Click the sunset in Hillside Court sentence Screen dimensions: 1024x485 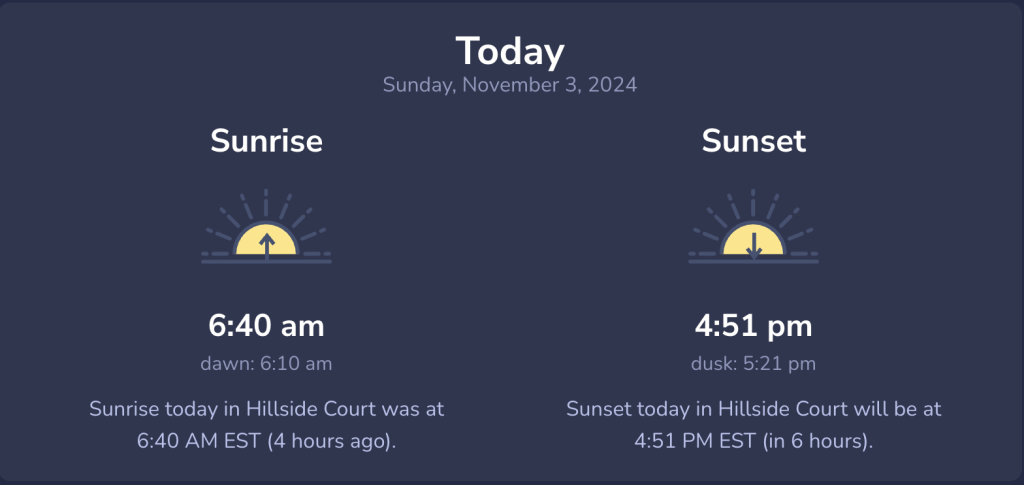tap(754, 425)
